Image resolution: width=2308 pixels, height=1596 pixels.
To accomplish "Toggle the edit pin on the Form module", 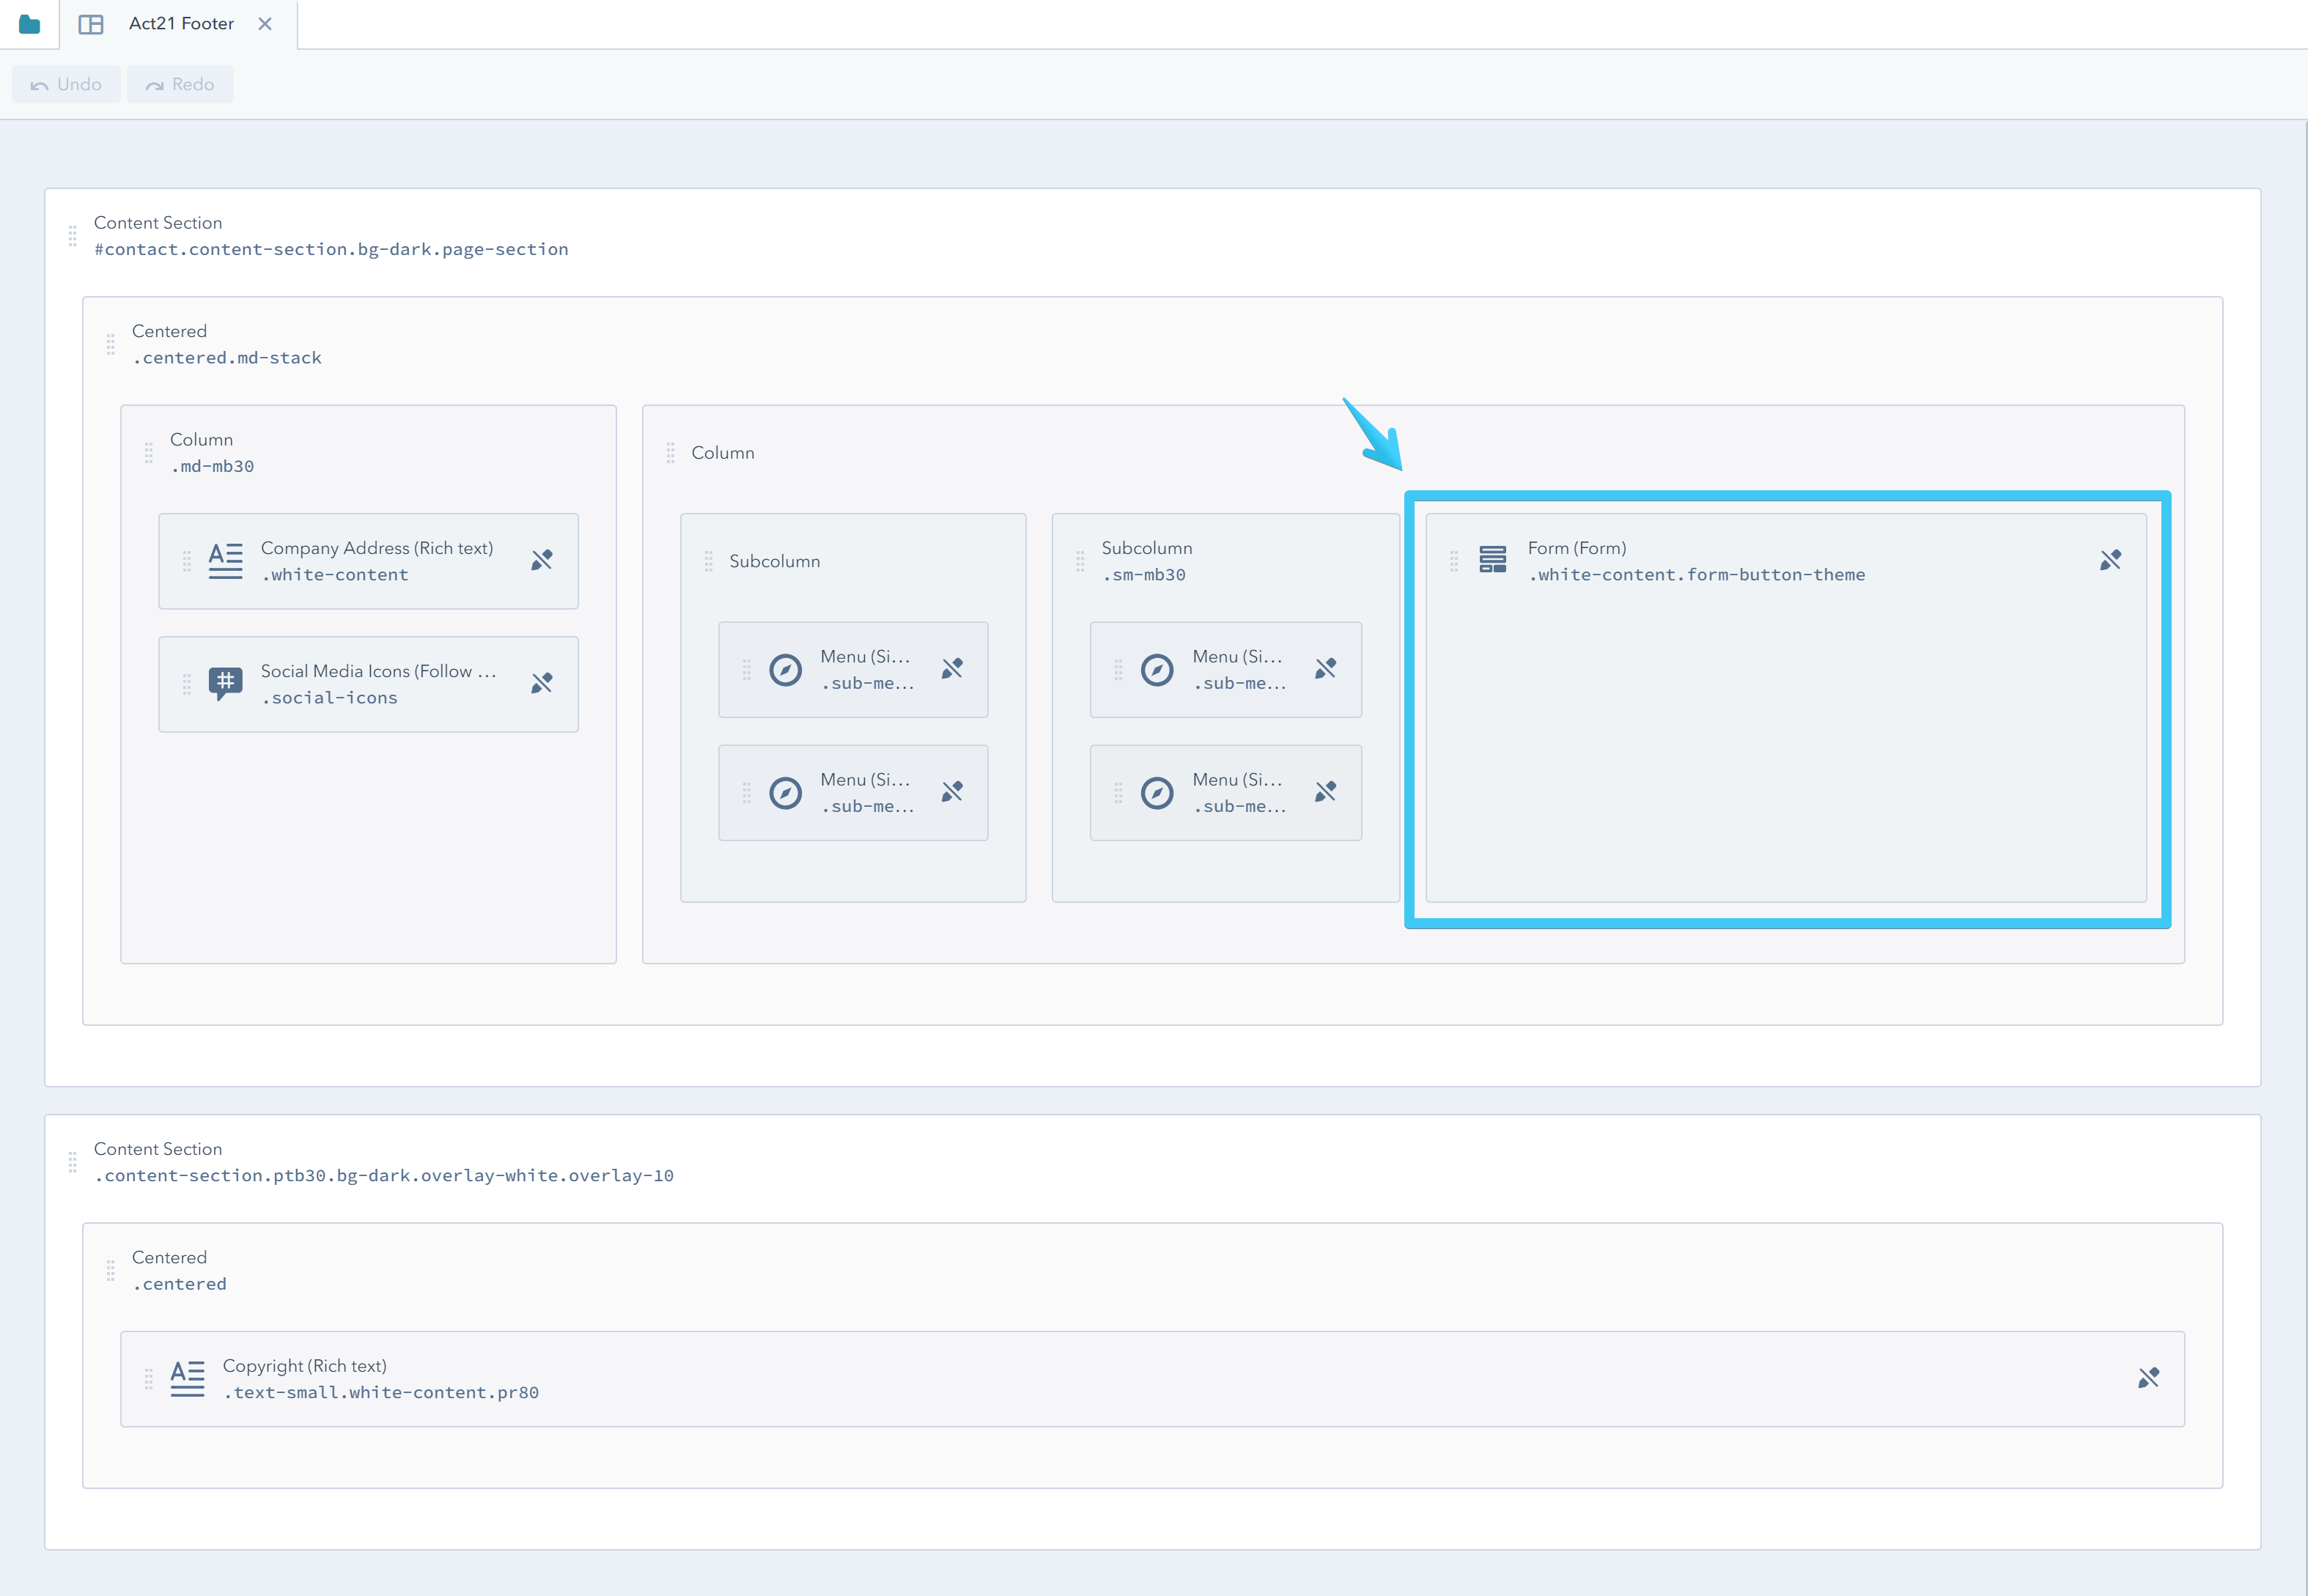I will 2111,560.
